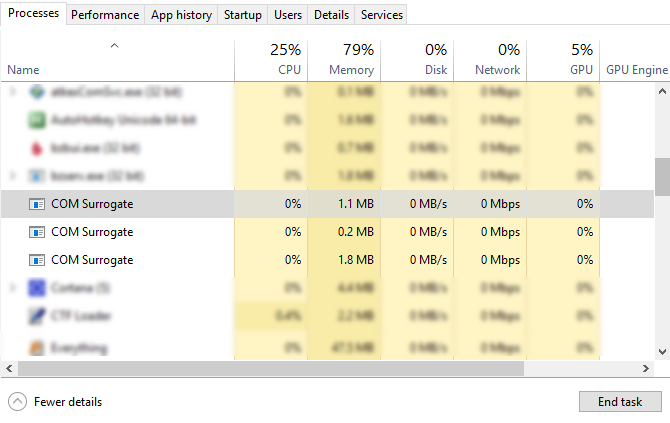The height and width of the screenshot is (423, 670).
Task: Open the Services tab
Action: click(382, 15)
